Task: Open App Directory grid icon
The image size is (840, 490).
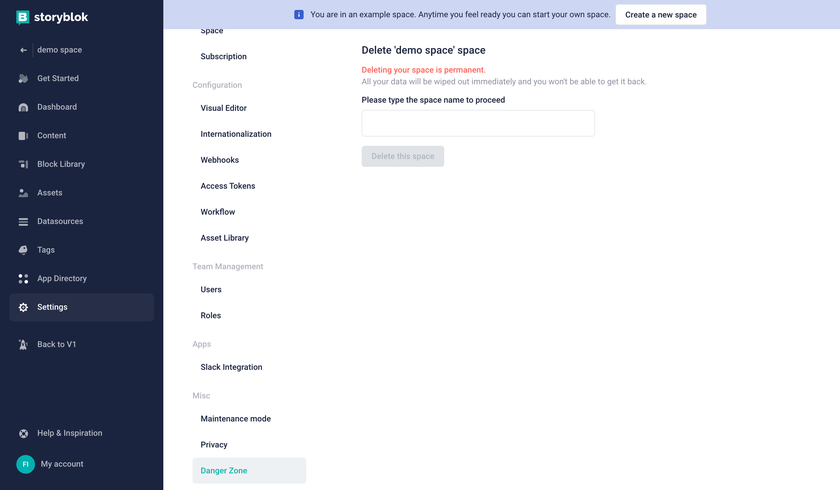Action: pyautogui.click(x=23, y=278)
